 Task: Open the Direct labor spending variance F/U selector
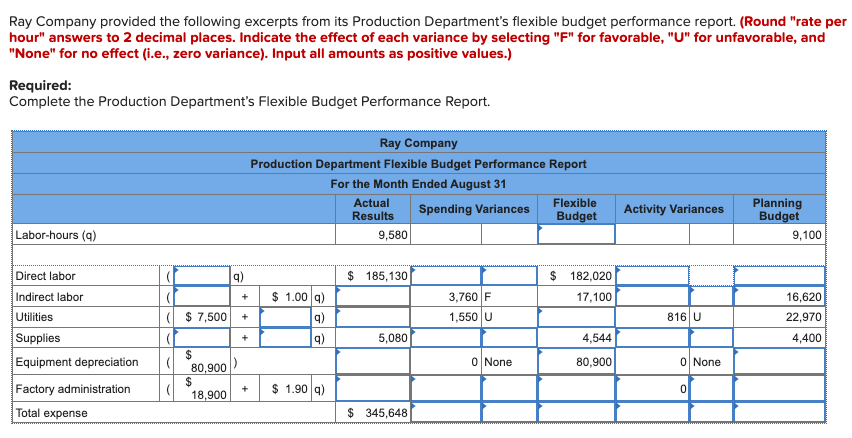[x=509, y=276]
